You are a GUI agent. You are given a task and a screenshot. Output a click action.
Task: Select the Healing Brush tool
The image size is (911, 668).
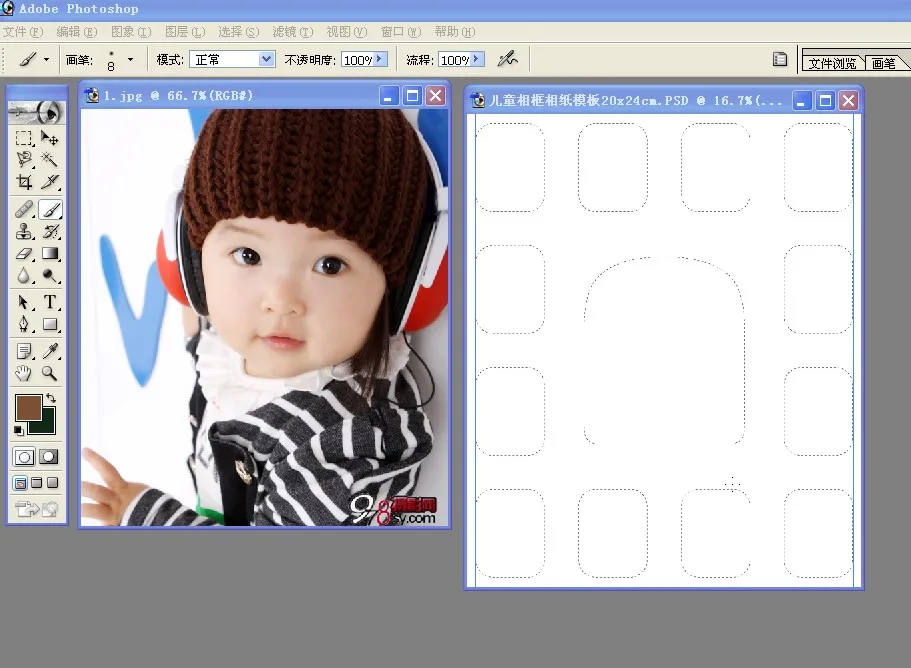click(24, 209)
